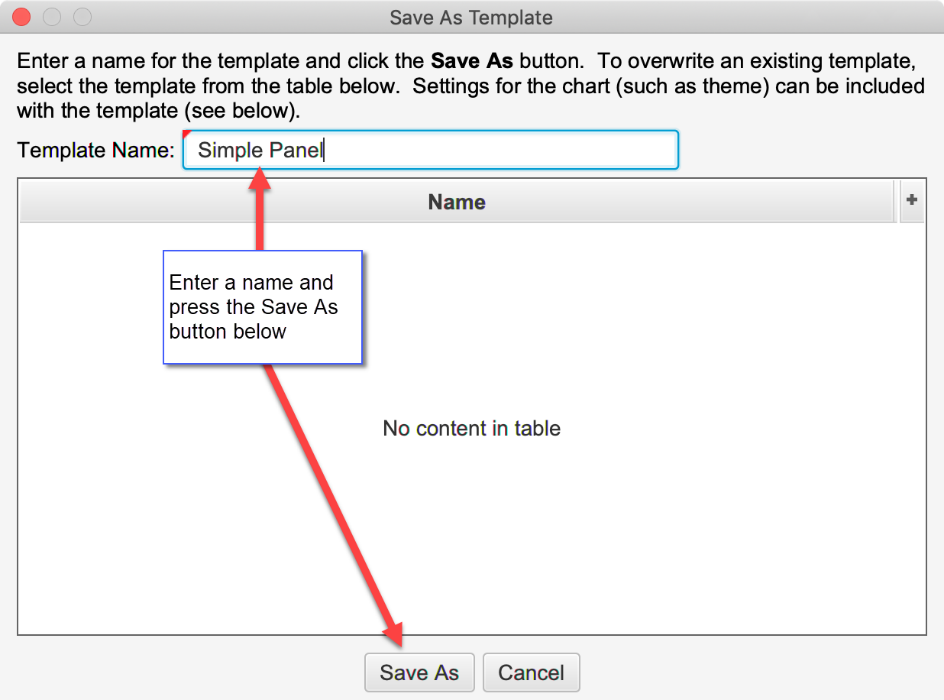Place cursor after "Panel" in name field
The height and width of the screenshot is (700, 944).
click(325, 150)
